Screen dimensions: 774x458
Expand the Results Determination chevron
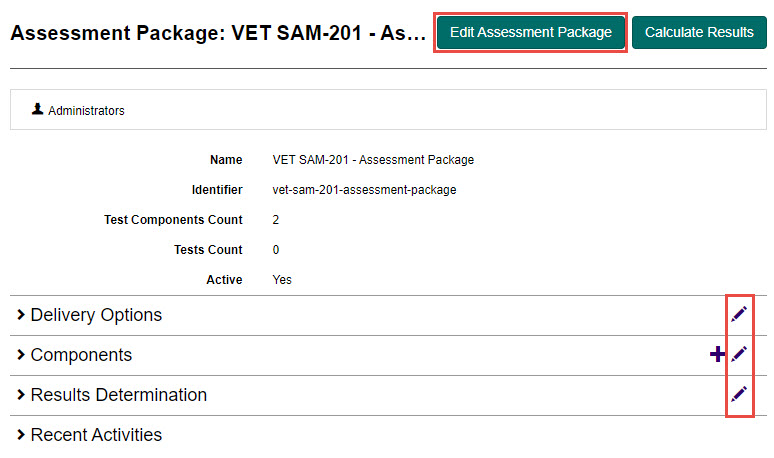coord(21,395)
